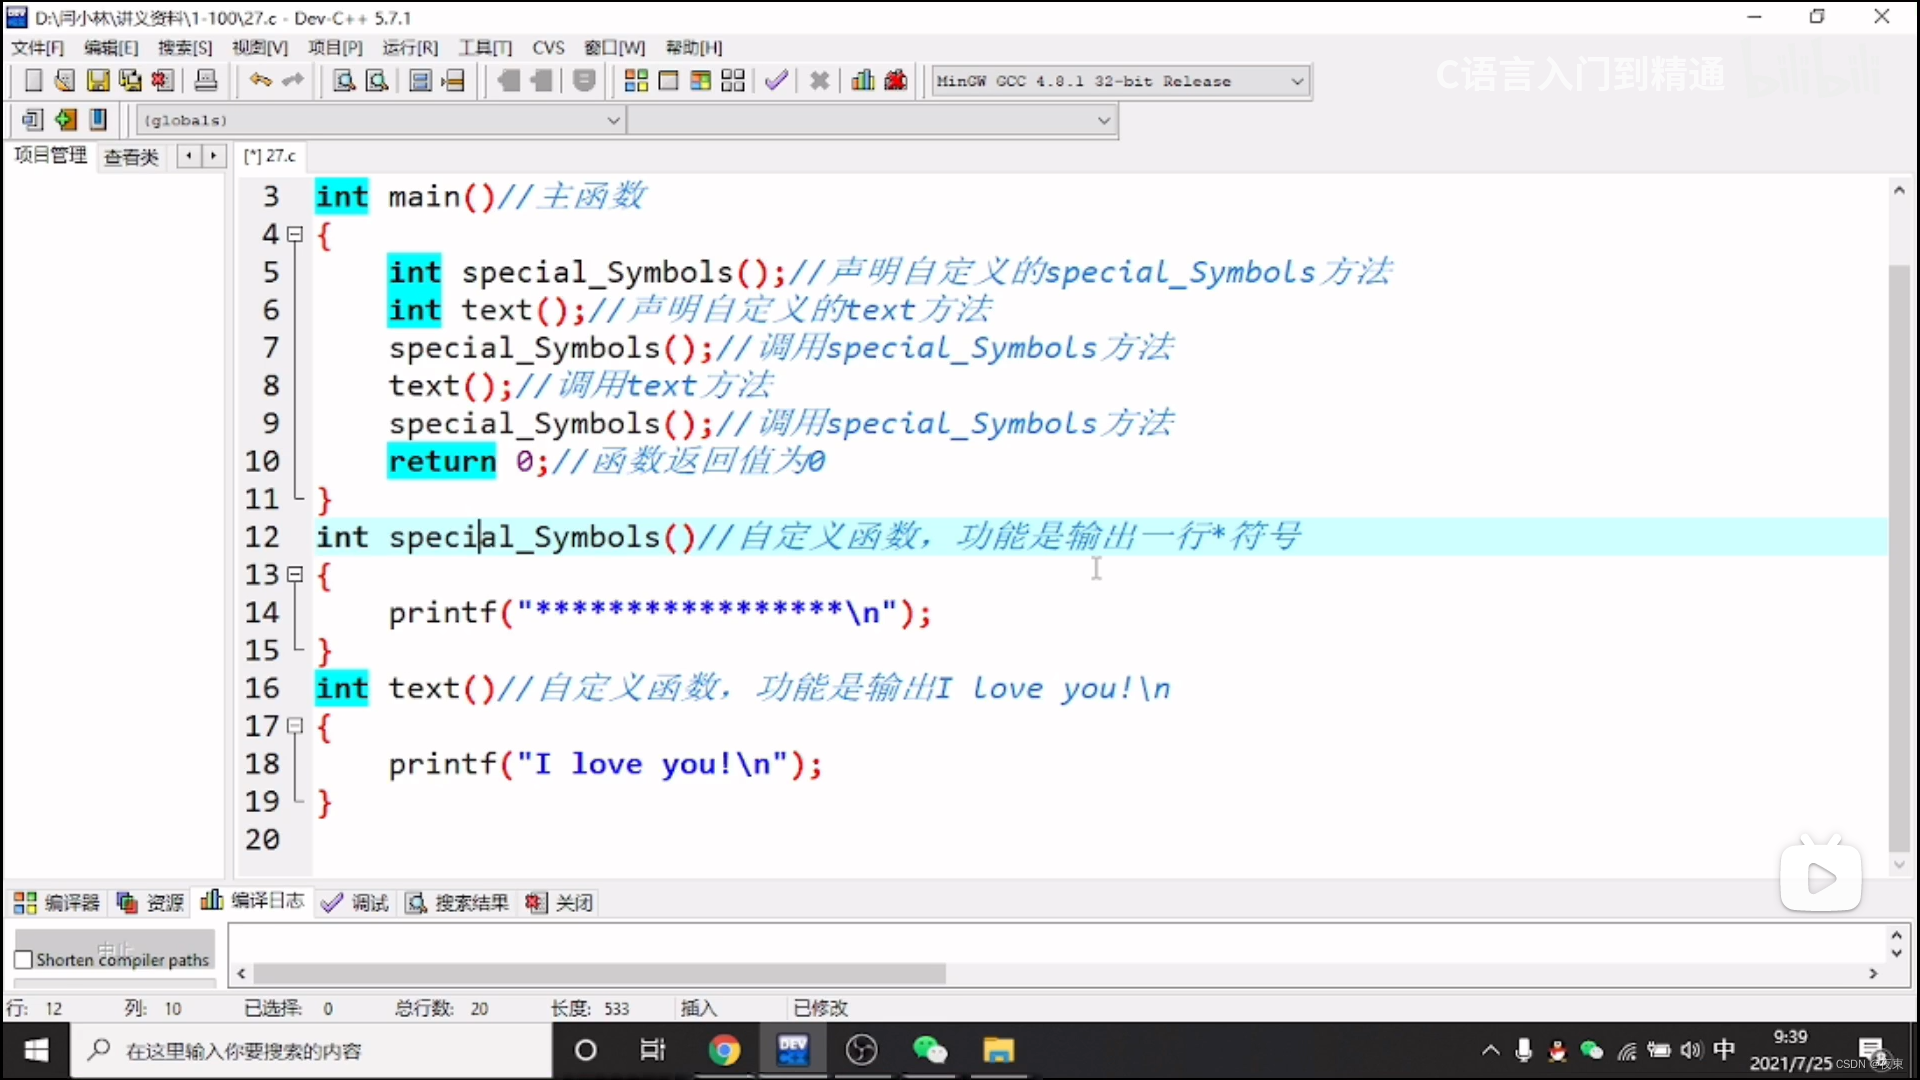Collapse the special_Symbols fold at line 13
This screenshot has height=1080, width=1920.
point(295,575)
